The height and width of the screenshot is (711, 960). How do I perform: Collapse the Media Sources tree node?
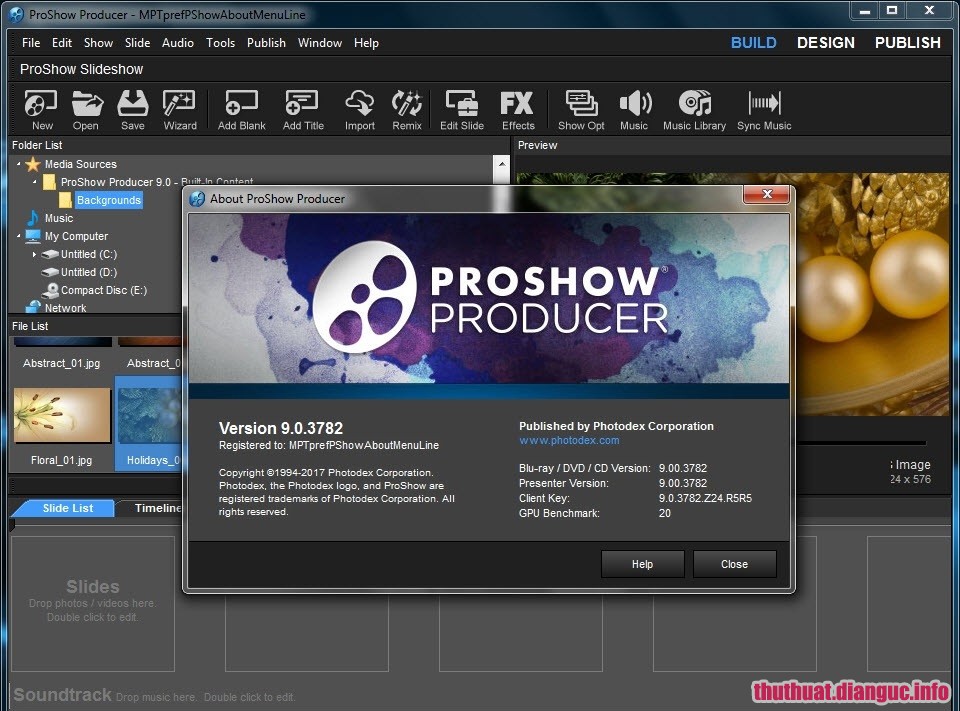(x=18, y=164)
